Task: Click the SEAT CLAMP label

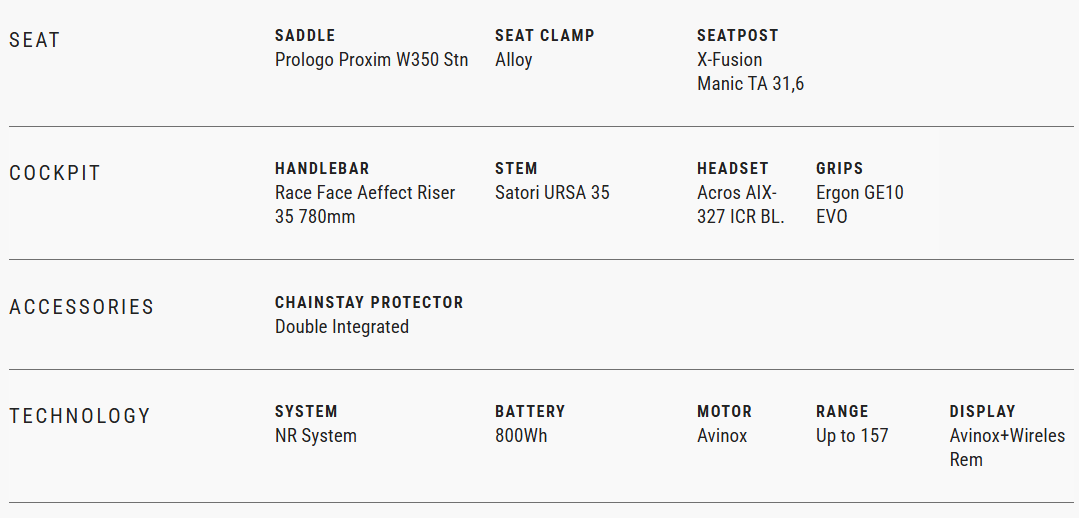Action: [x=544, y=35]
